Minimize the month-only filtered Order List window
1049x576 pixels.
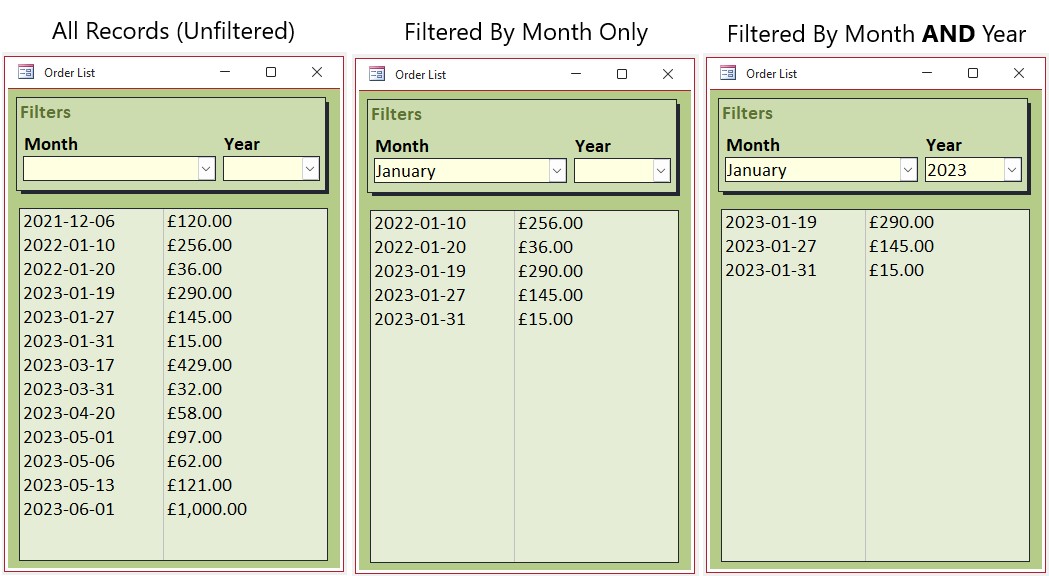pos(576,74)
